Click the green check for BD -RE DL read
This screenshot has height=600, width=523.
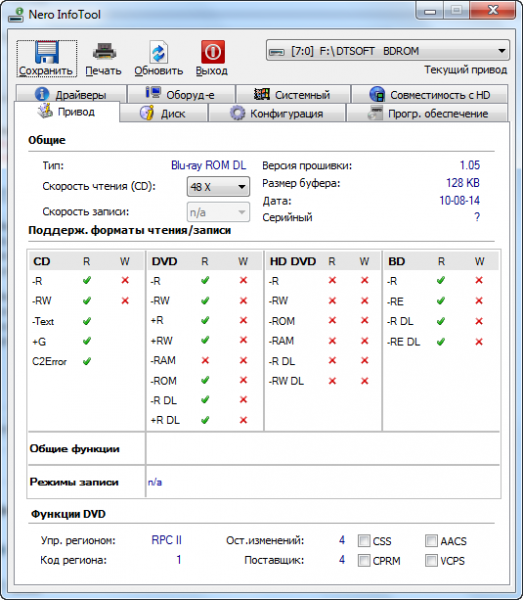click(x=441, y=341)
